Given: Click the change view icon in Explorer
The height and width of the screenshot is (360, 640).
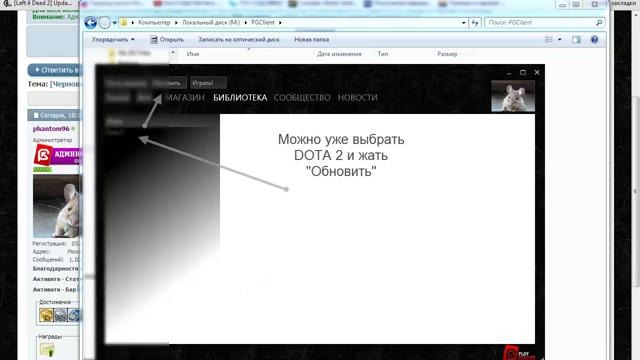Looking at the screenshot, I should click(549, 40).
